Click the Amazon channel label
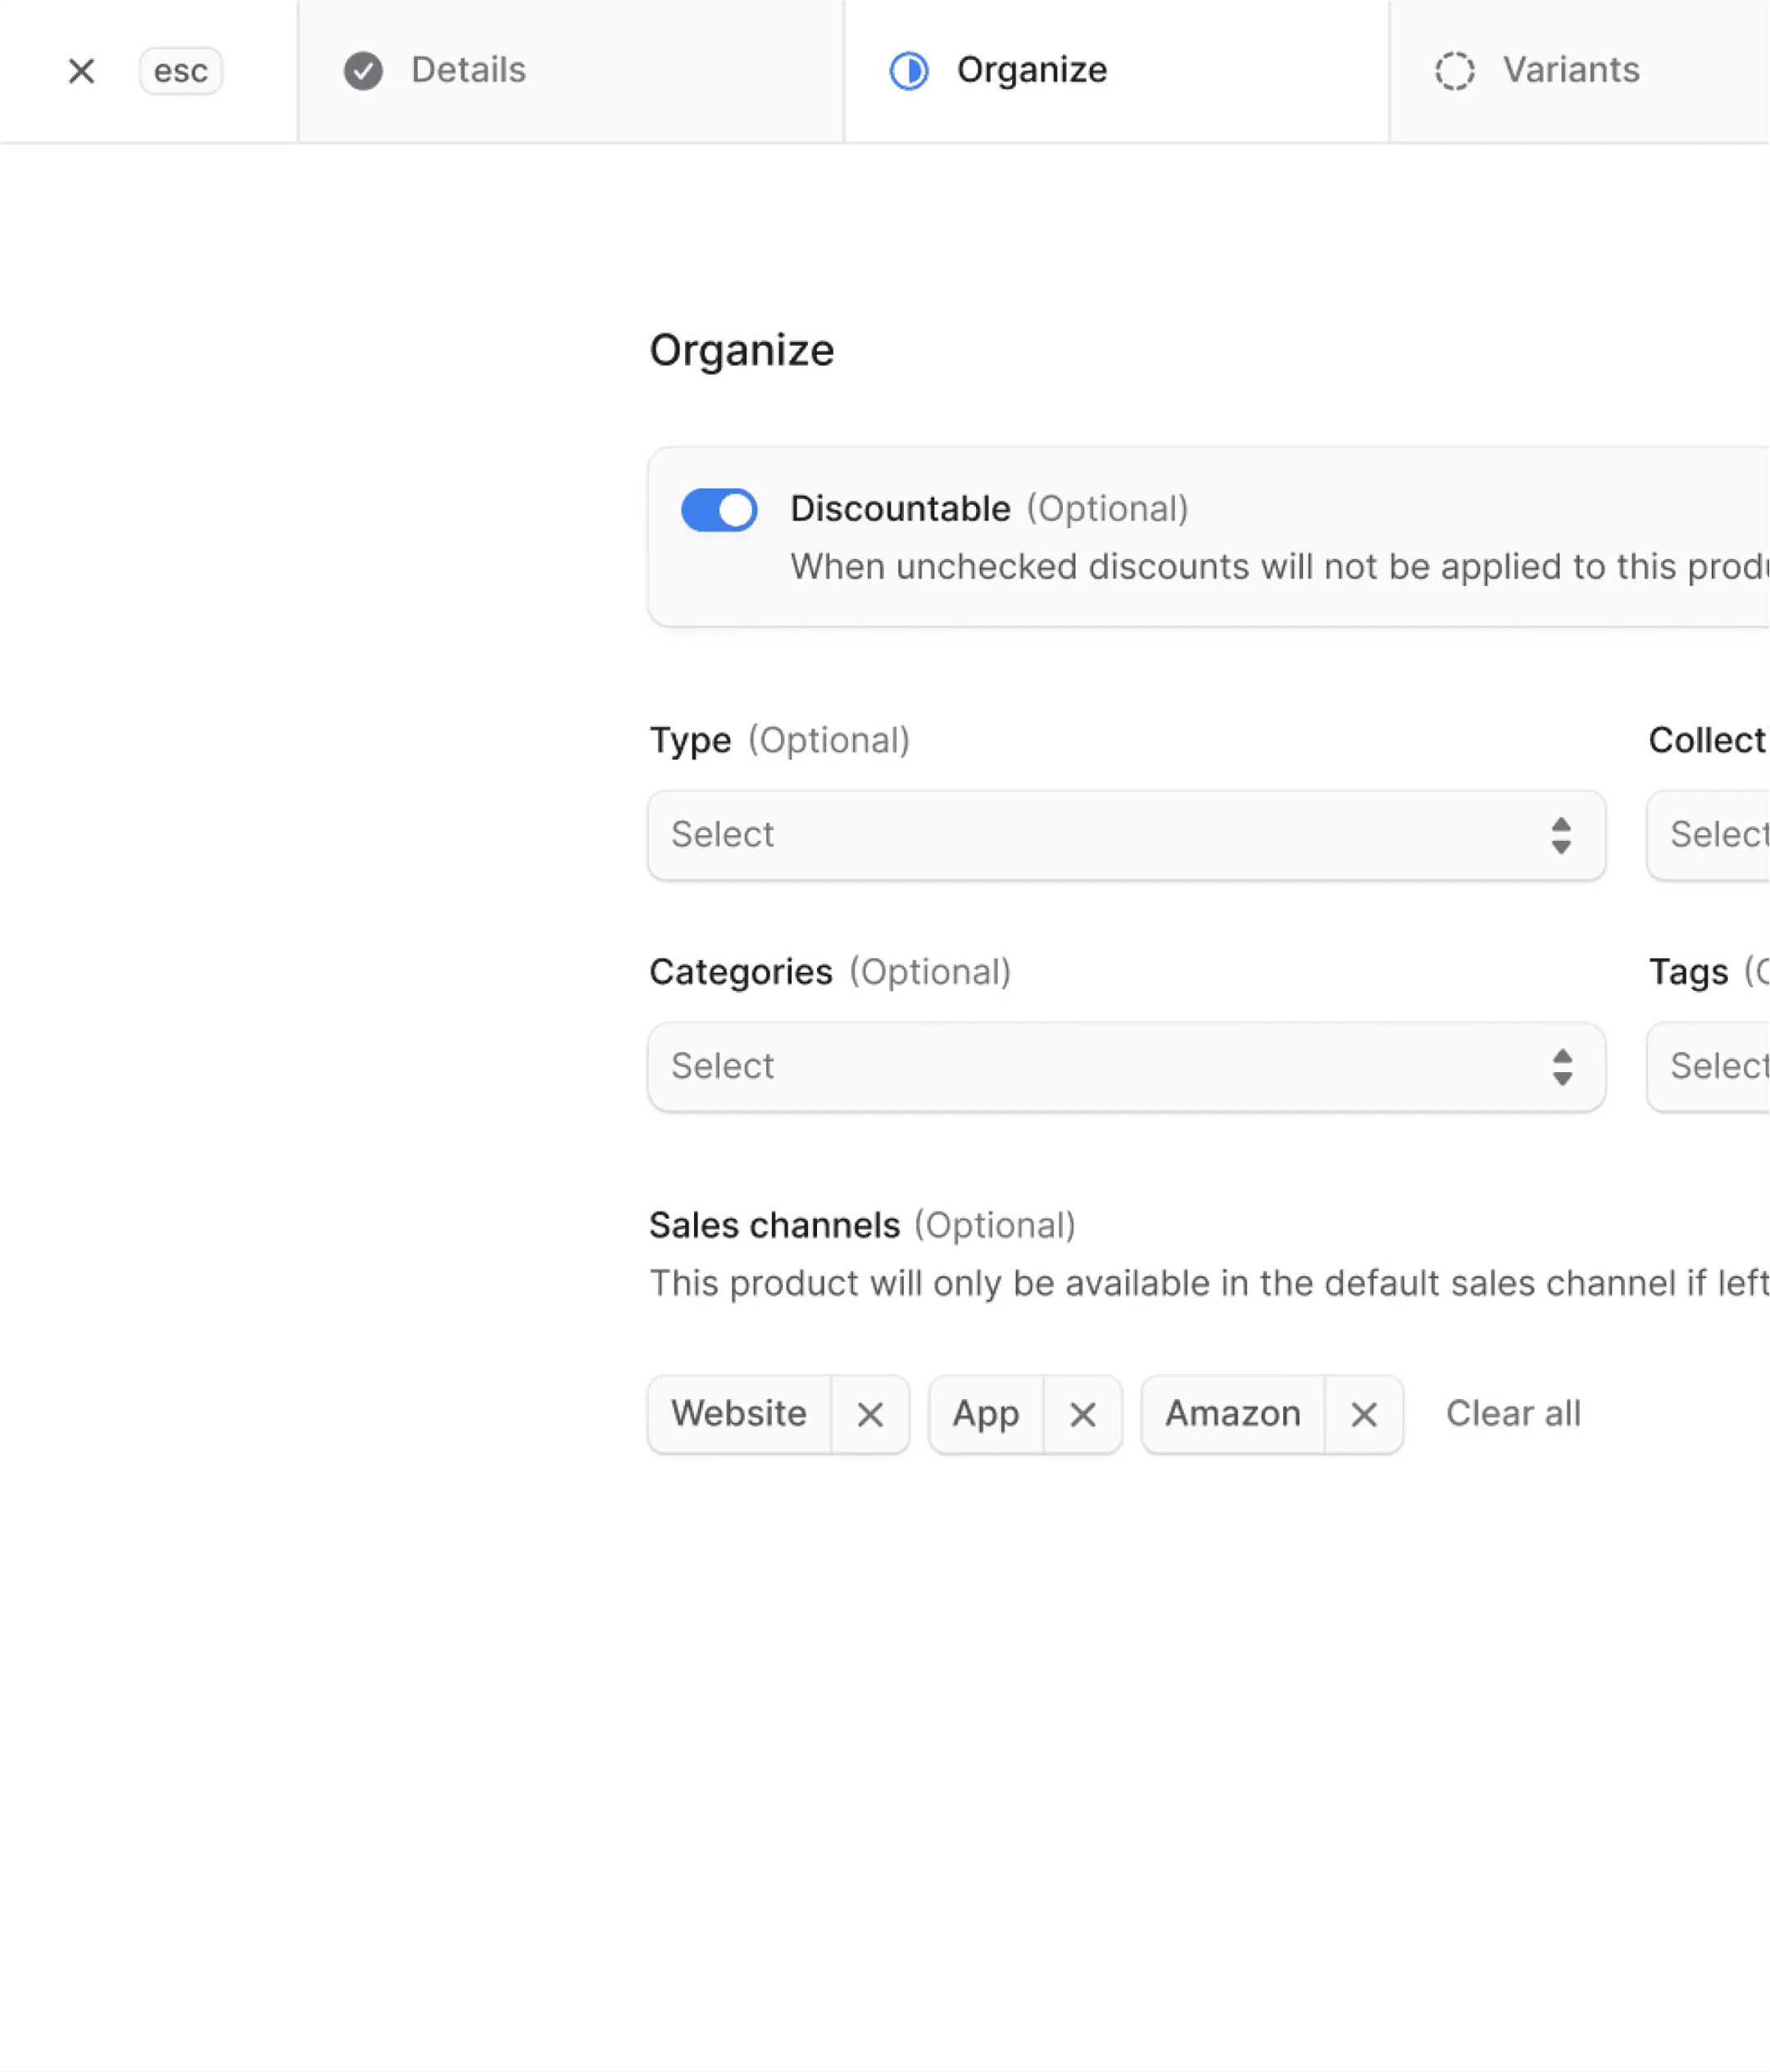Screen dimensions: 1770x2072 1233,1414
